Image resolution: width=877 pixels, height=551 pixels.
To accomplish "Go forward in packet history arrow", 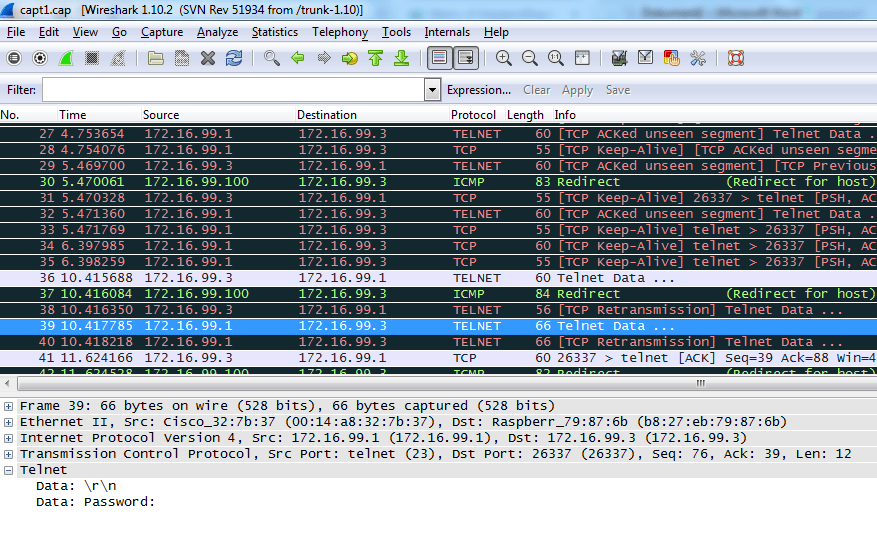I will (x=324, y=58).
